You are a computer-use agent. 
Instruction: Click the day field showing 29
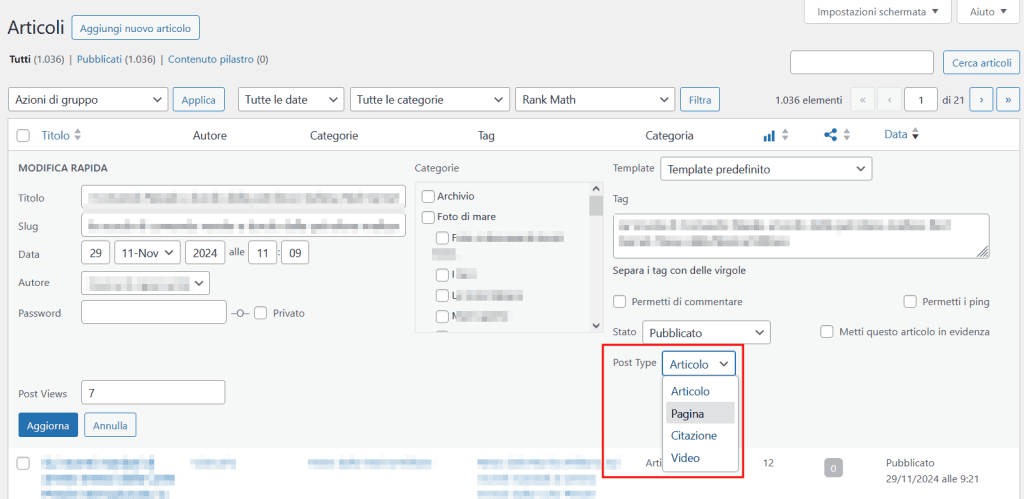point(96,253)
